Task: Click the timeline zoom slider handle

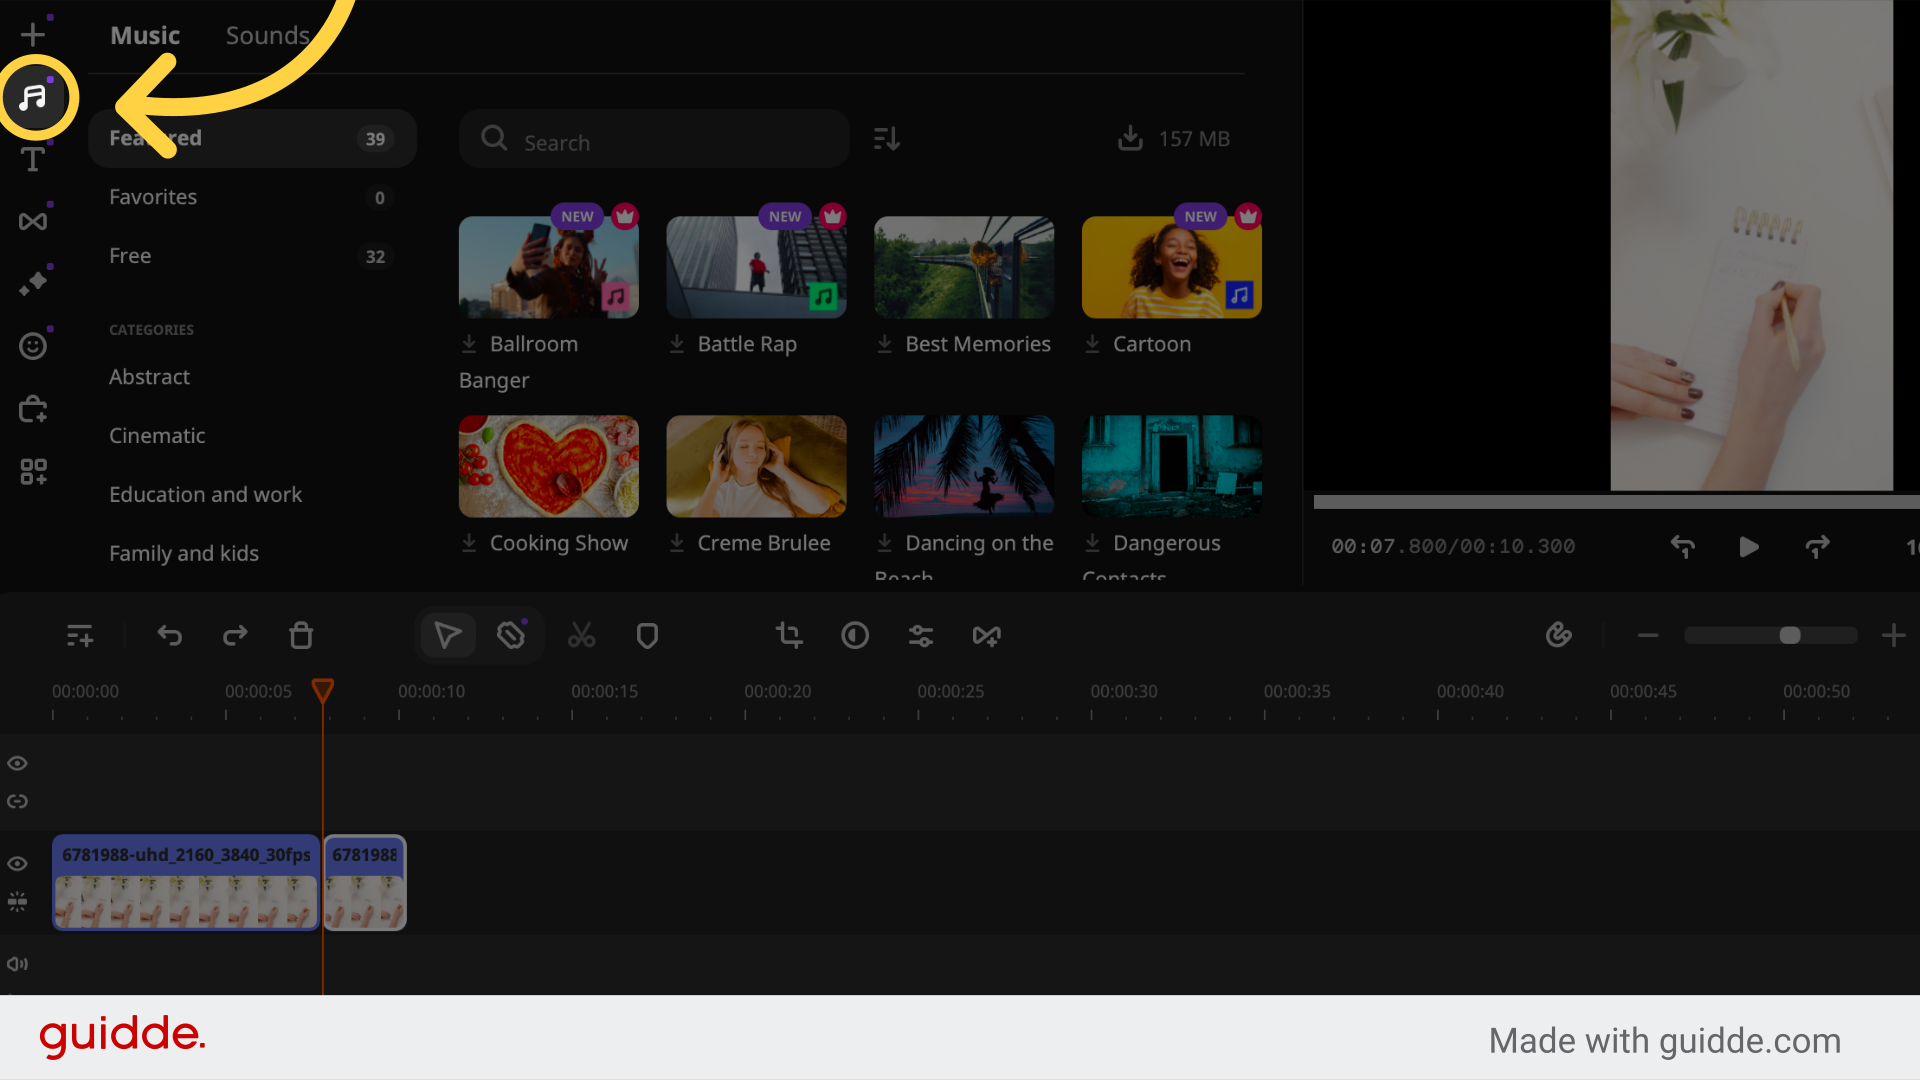Action: click(1790, 635)
